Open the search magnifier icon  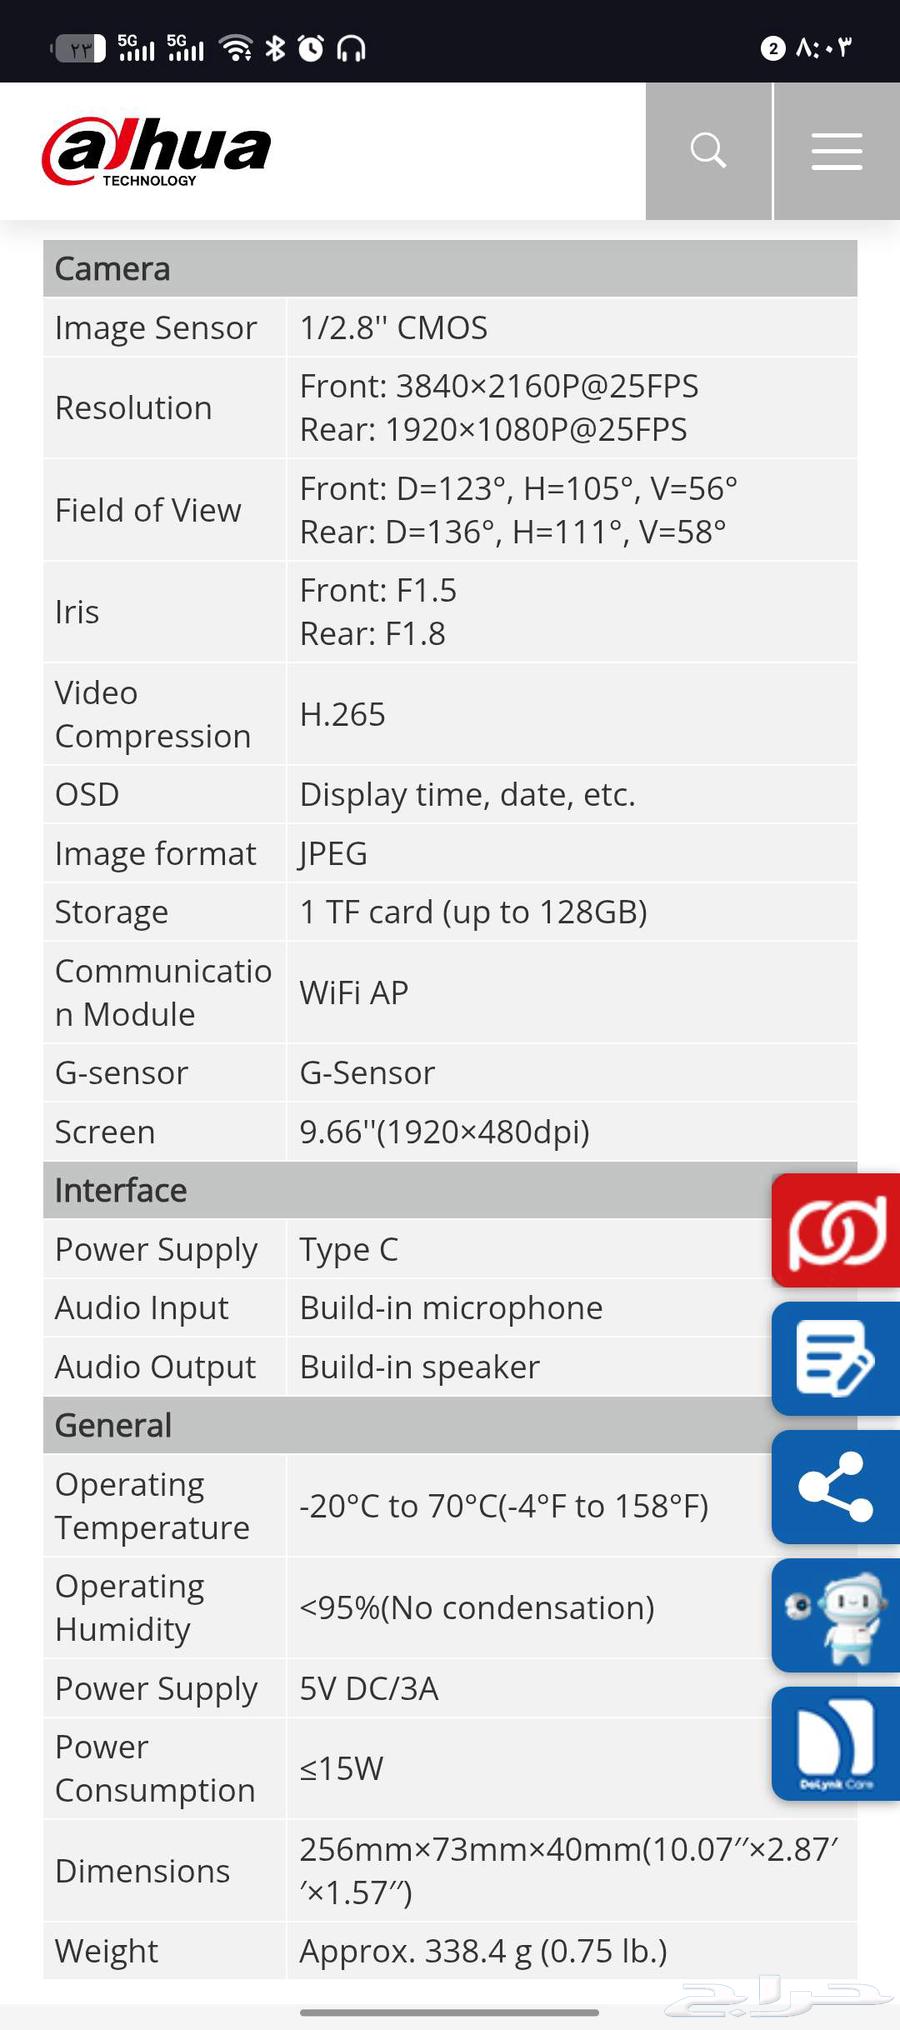(x=708, y=151)
